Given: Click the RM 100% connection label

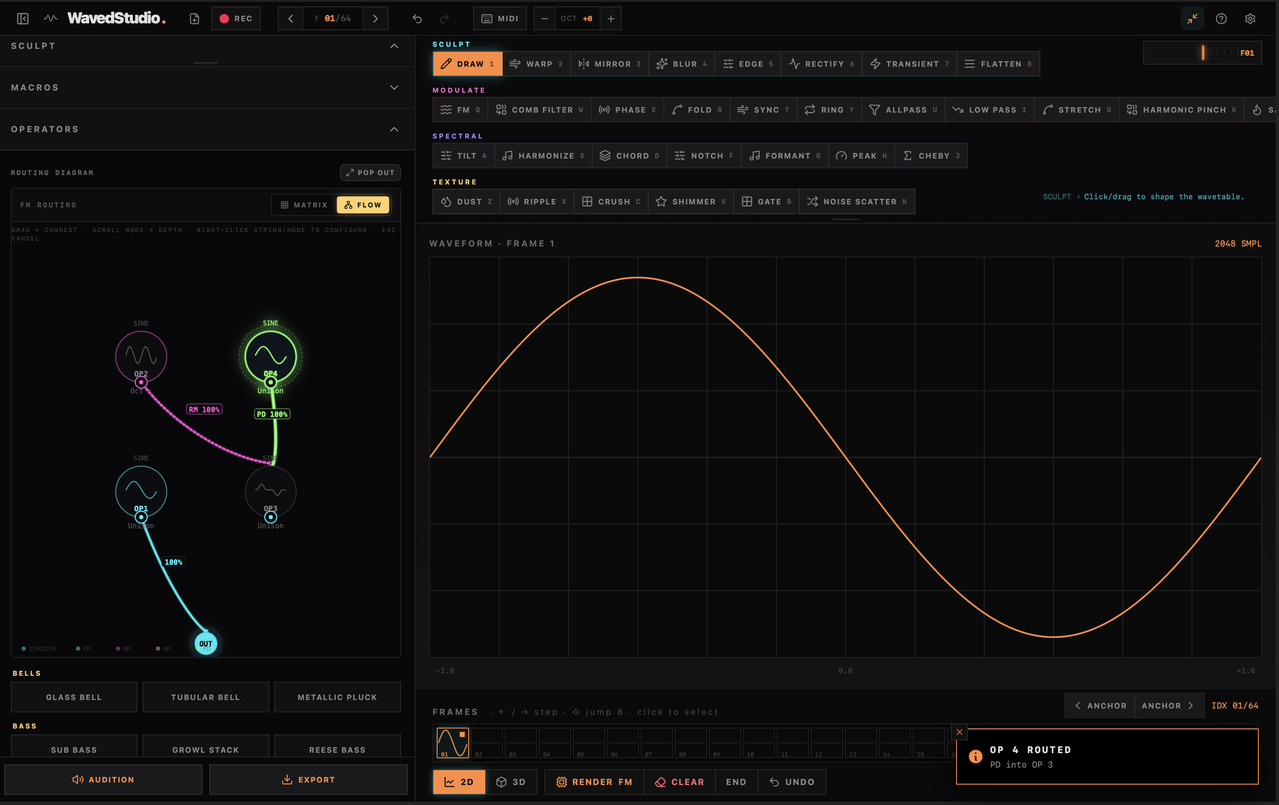Looking at the screenshot, I should tap(204, 409).
